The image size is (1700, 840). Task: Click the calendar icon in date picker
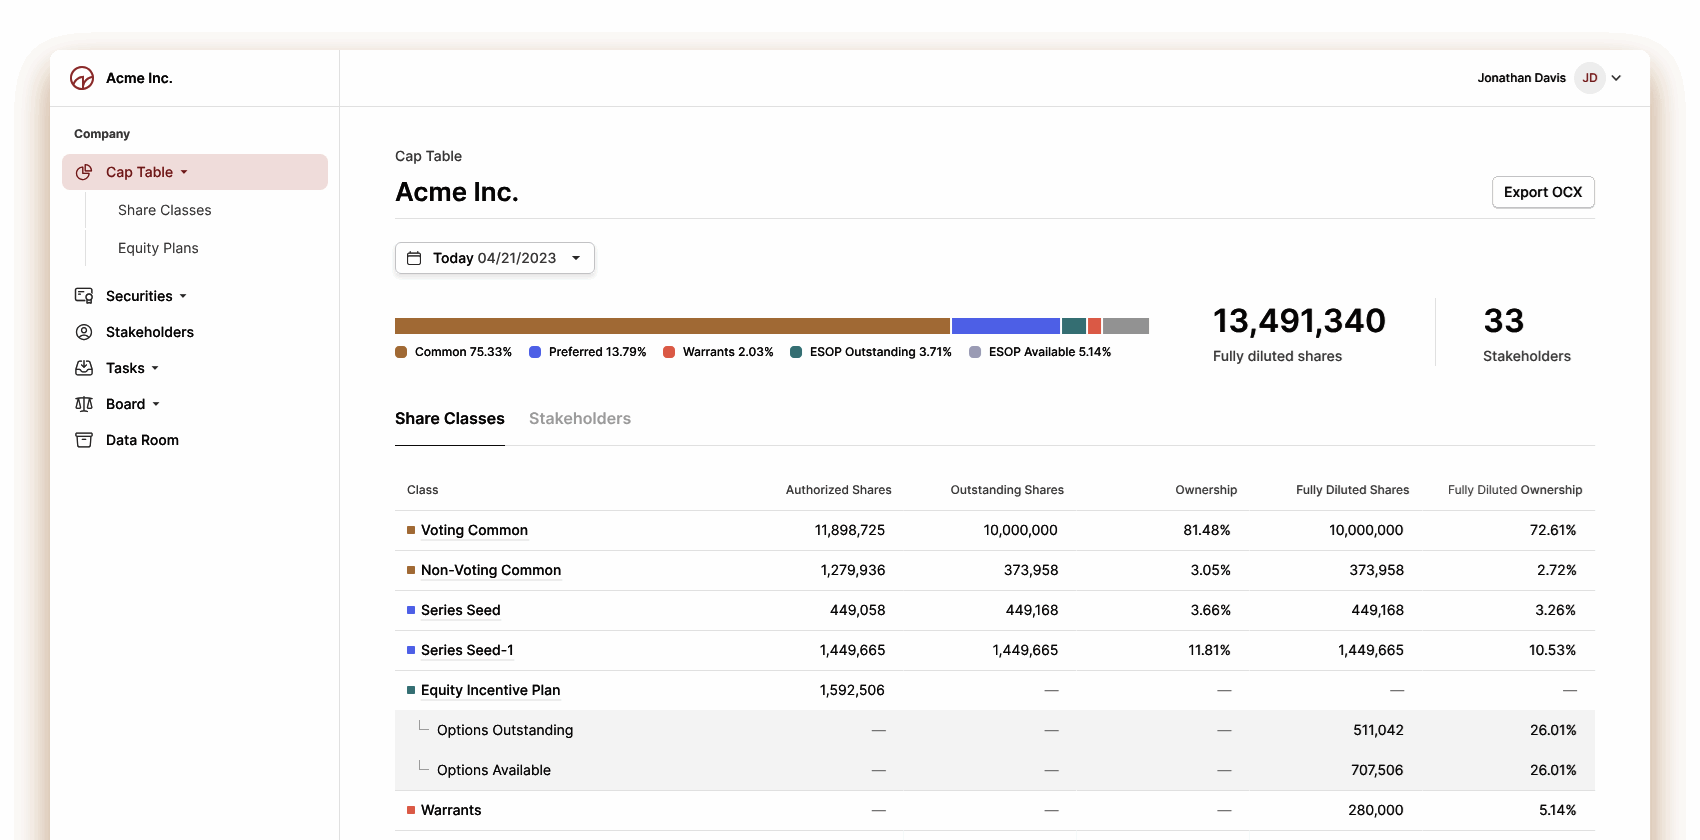pyautogui.click(x=414, y=258)
